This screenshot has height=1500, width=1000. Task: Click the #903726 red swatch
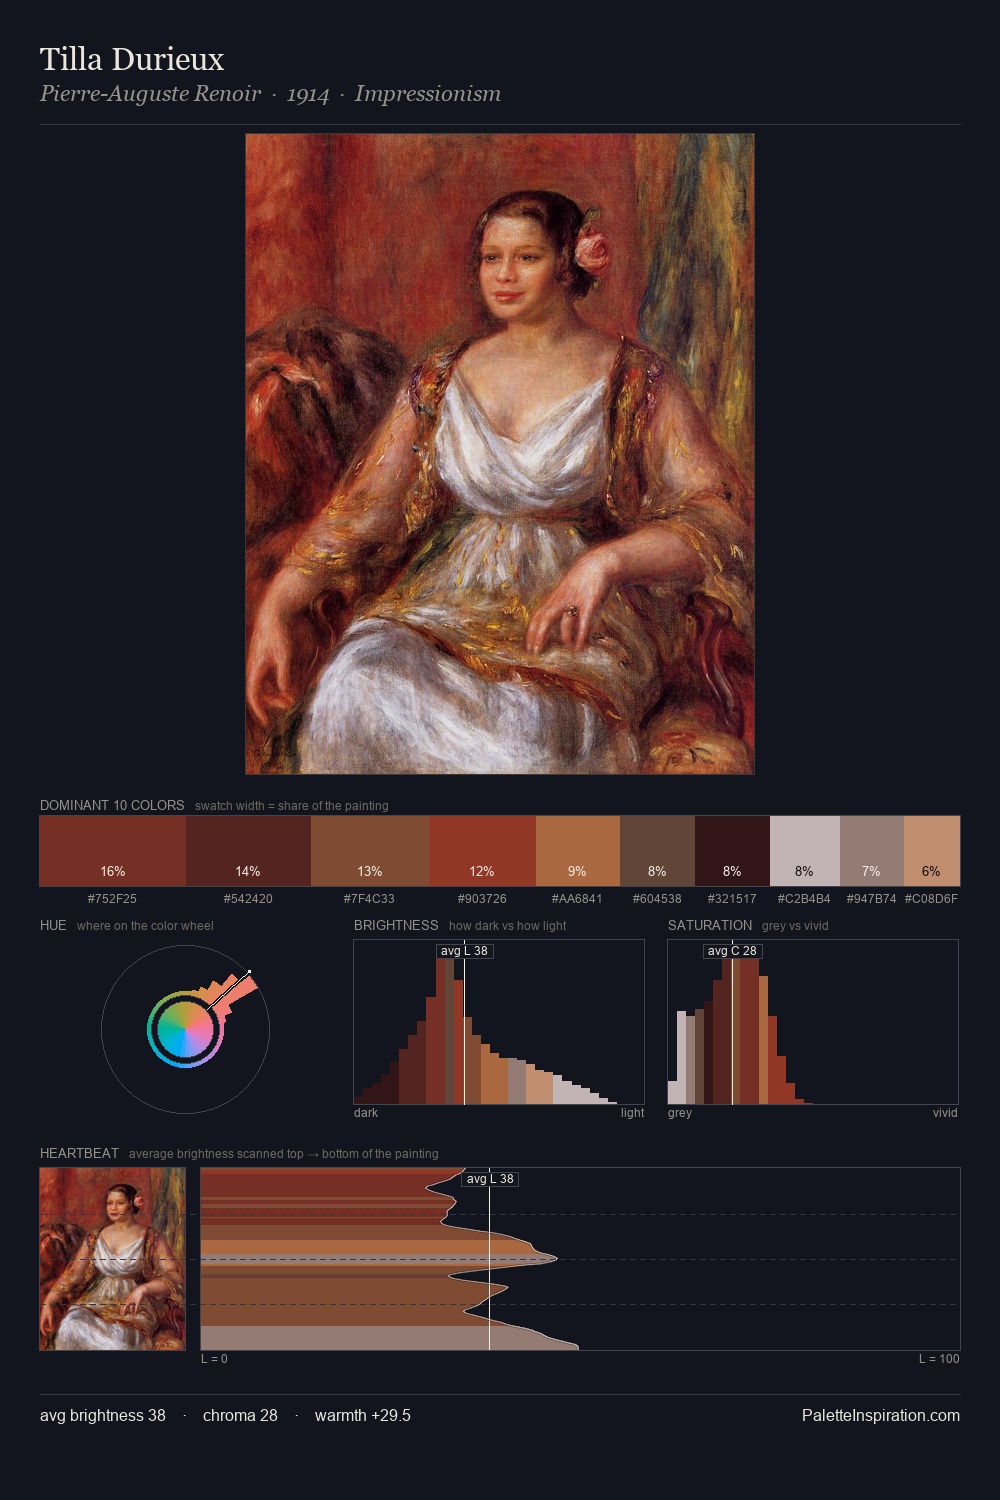coord(482,851)
